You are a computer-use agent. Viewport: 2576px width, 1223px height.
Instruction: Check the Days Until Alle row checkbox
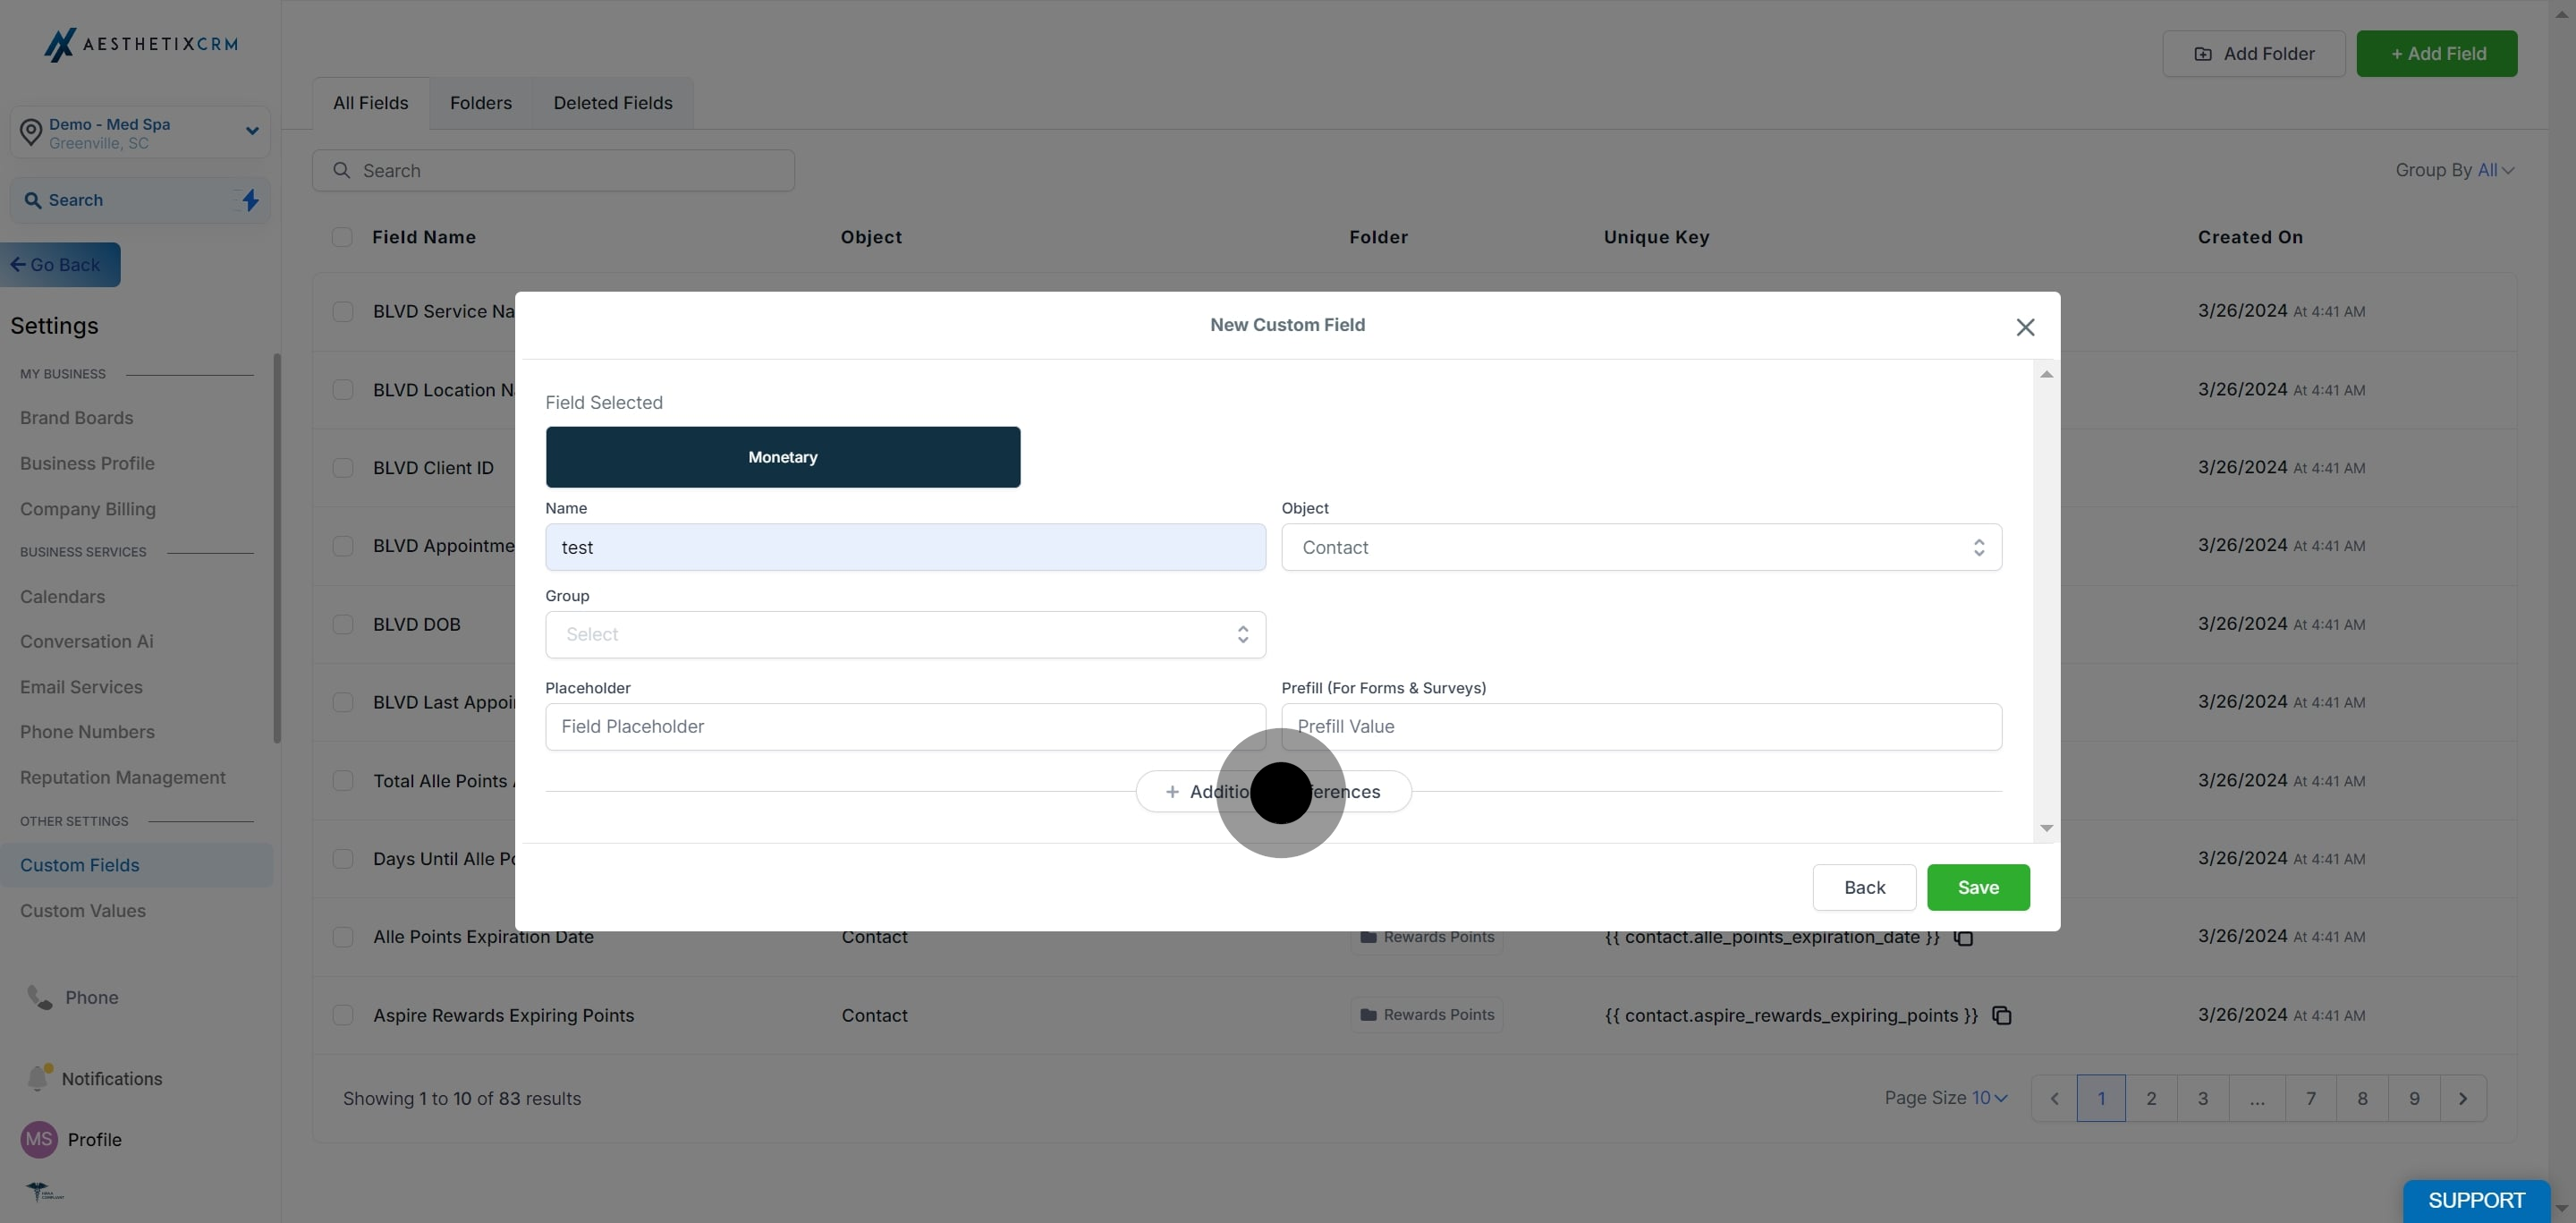[343, 859]
